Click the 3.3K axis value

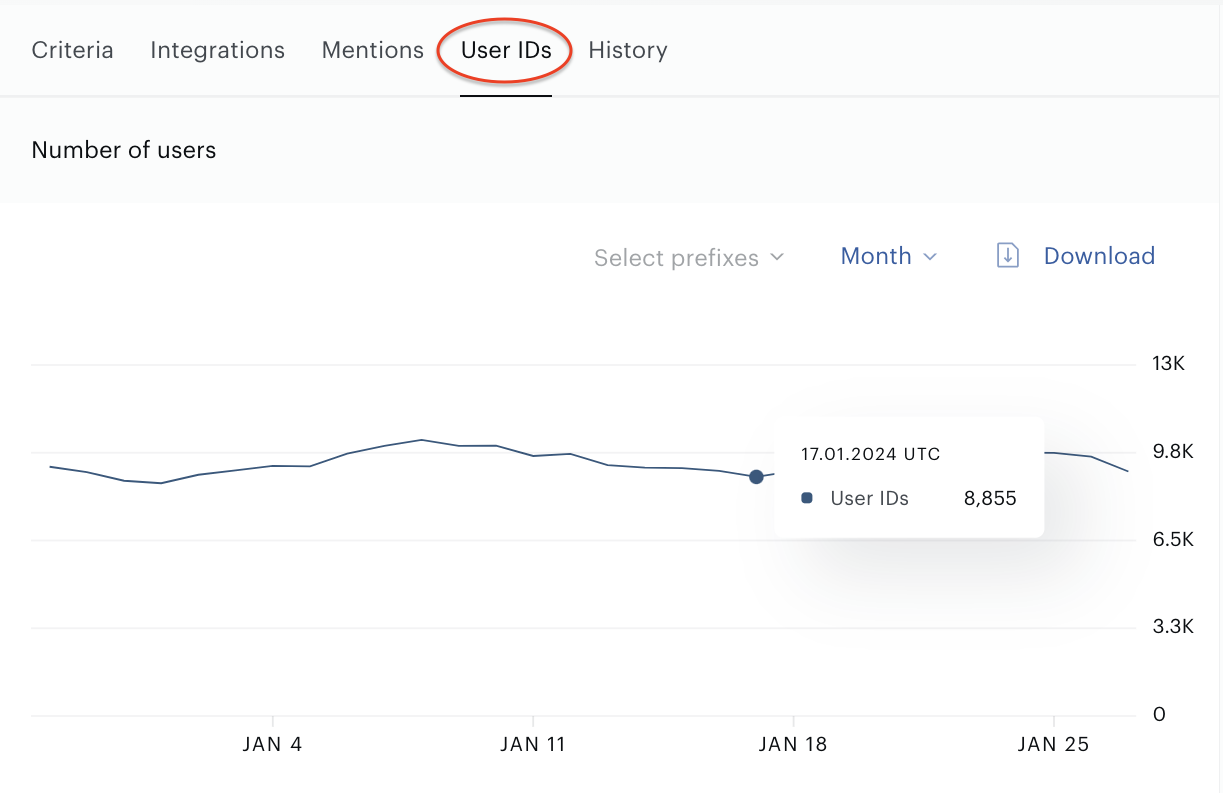coord(1173,627)
